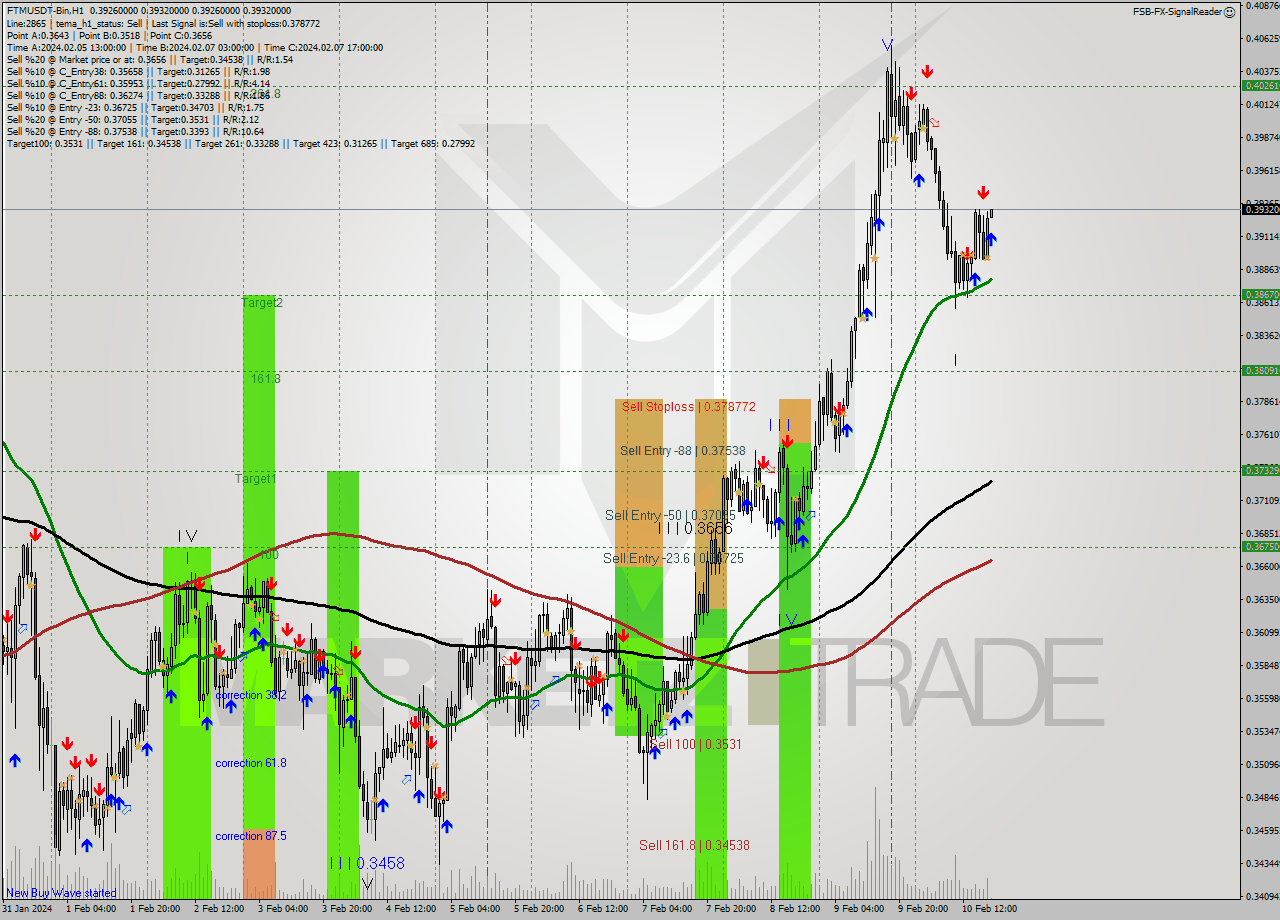Click the 0.40625 price scale value
Viewport: 1280px width, 920px height.
click(x=1261, y=38)
